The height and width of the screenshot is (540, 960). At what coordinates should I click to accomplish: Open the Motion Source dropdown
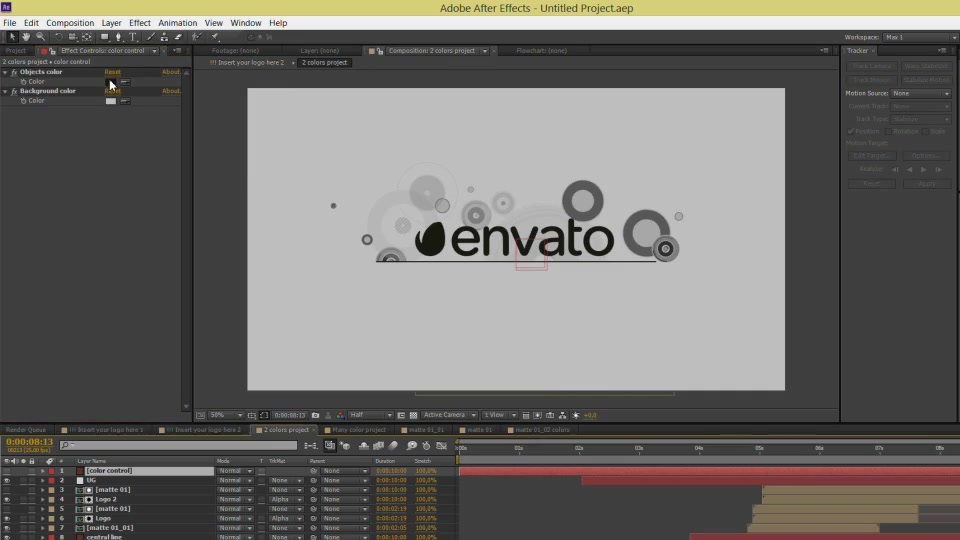tap(920, 94)
